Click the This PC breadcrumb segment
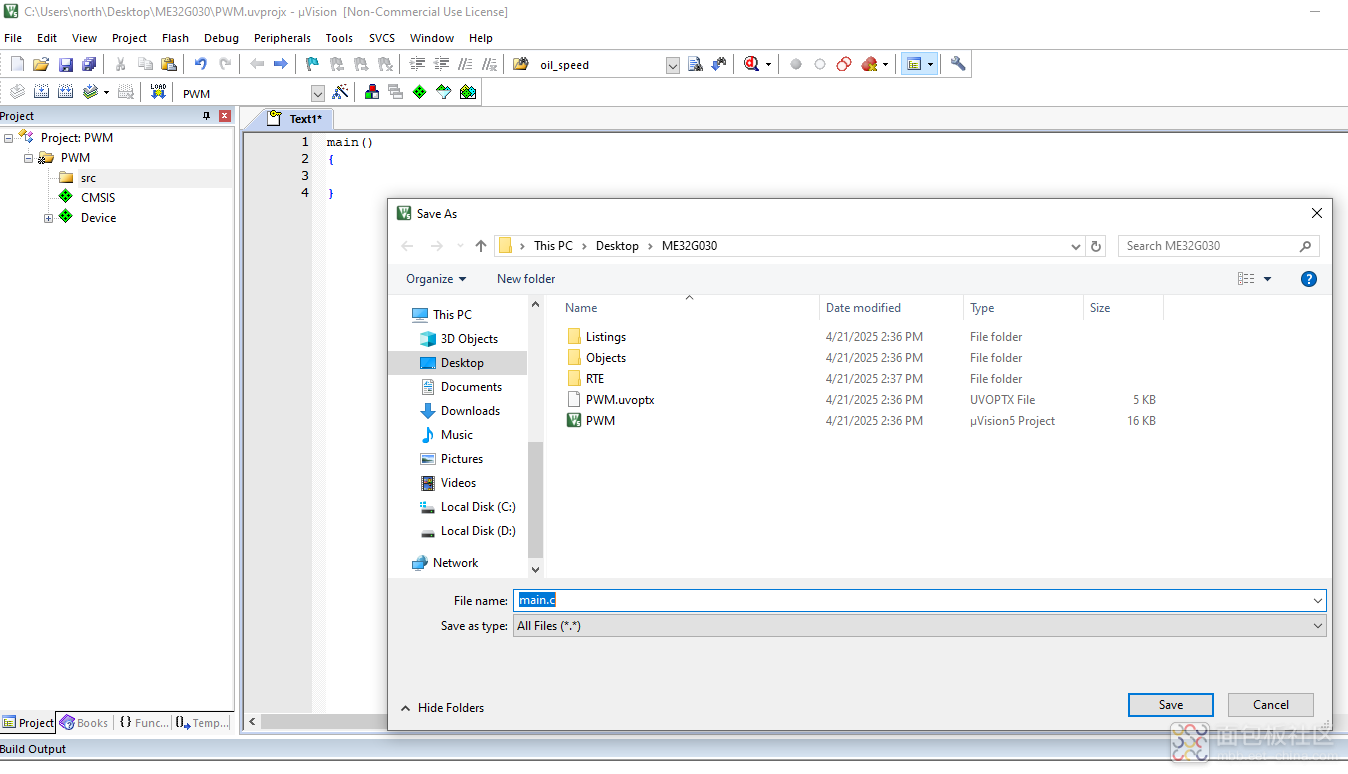1348x774 pixels. 553,246
